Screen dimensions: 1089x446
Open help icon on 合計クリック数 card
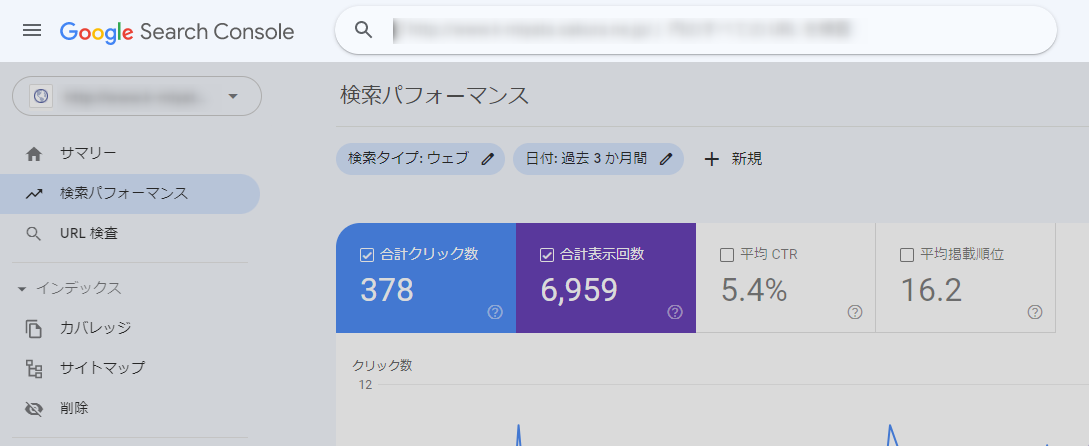(495, 313)
